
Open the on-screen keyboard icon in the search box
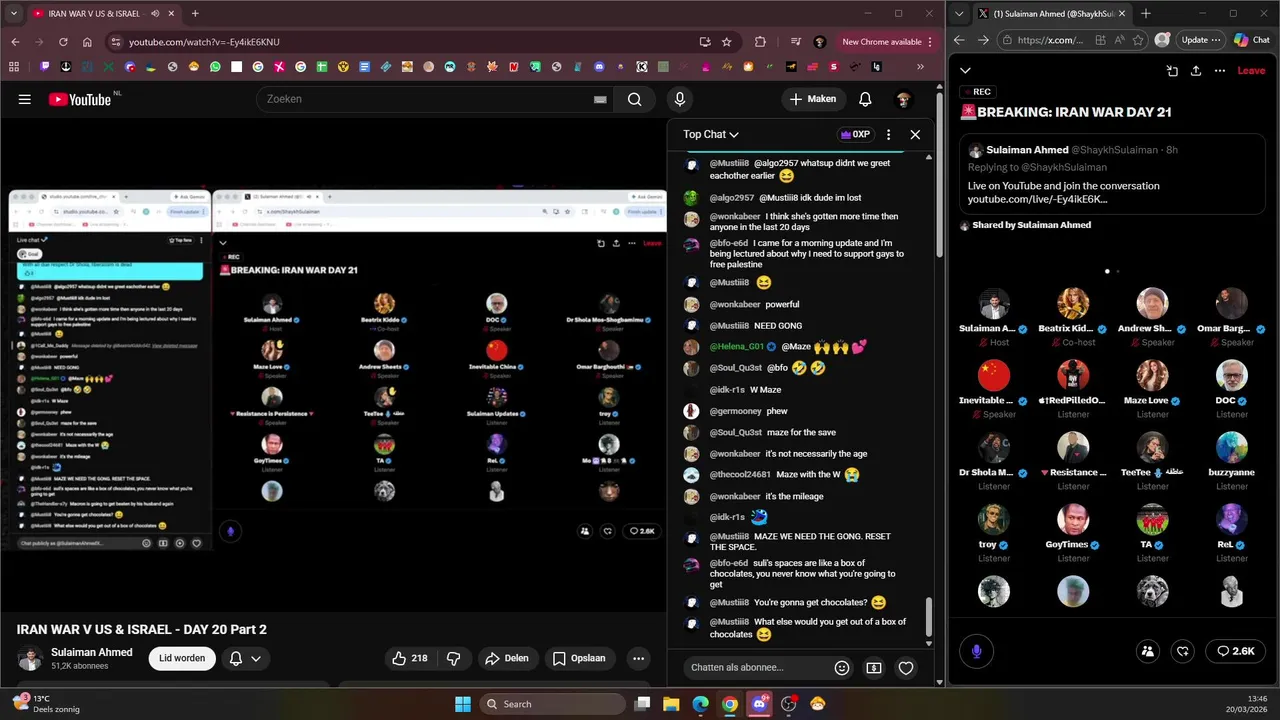point(600,99)
